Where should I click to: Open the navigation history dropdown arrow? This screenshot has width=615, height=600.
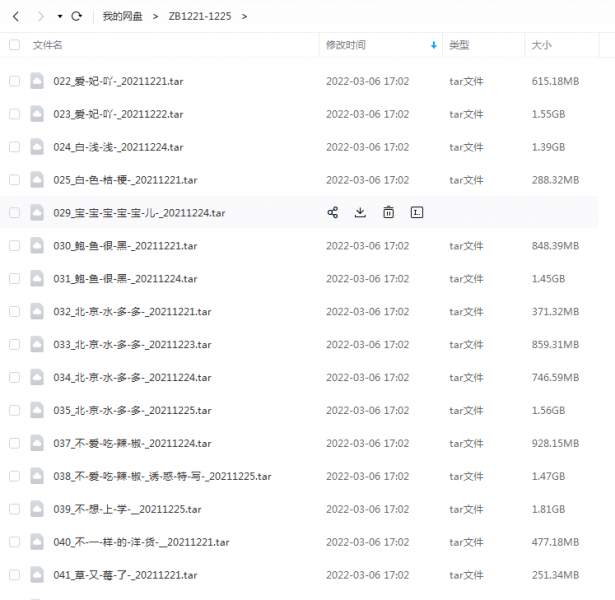pos(59,17)
